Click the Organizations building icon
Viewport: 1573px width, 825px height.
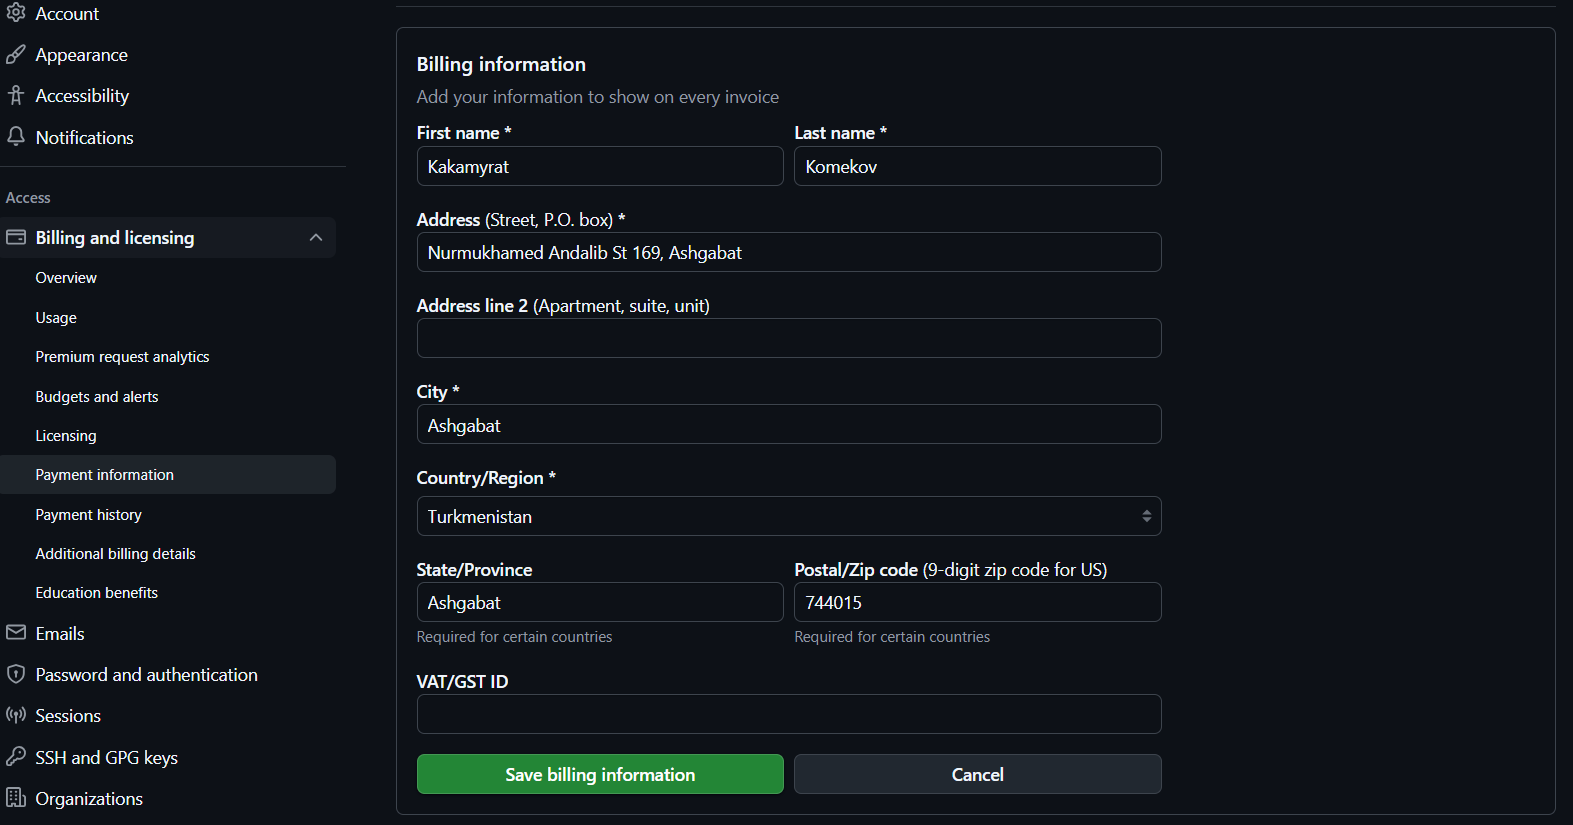(x=16, y=798)
